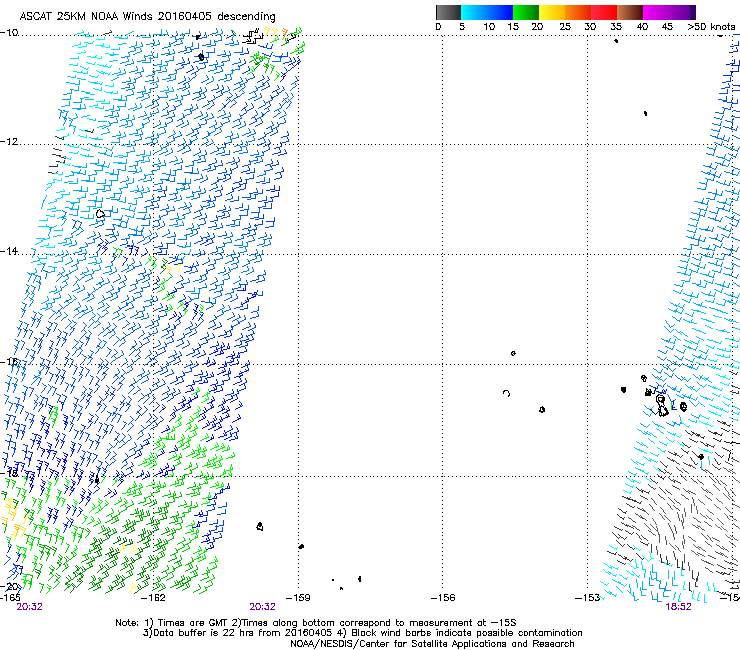This screenshot has height=650, width=740.
Task: Click the '>50 knots' scale label
Action: click(711, 27)
